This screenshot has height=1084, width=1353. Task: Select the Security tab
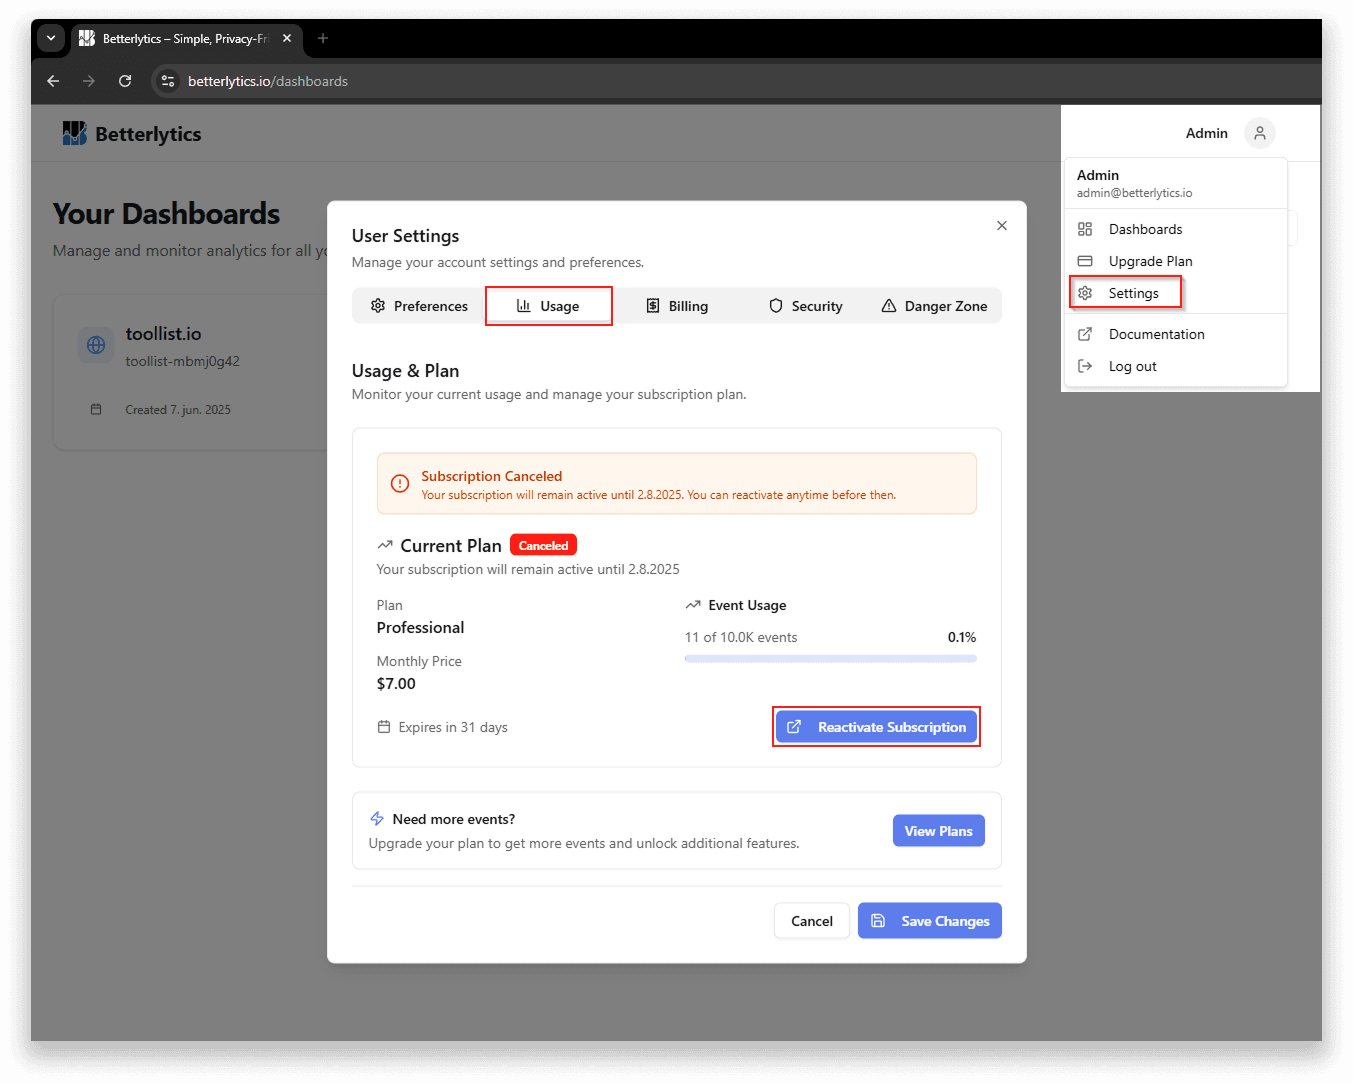(806, 306)
